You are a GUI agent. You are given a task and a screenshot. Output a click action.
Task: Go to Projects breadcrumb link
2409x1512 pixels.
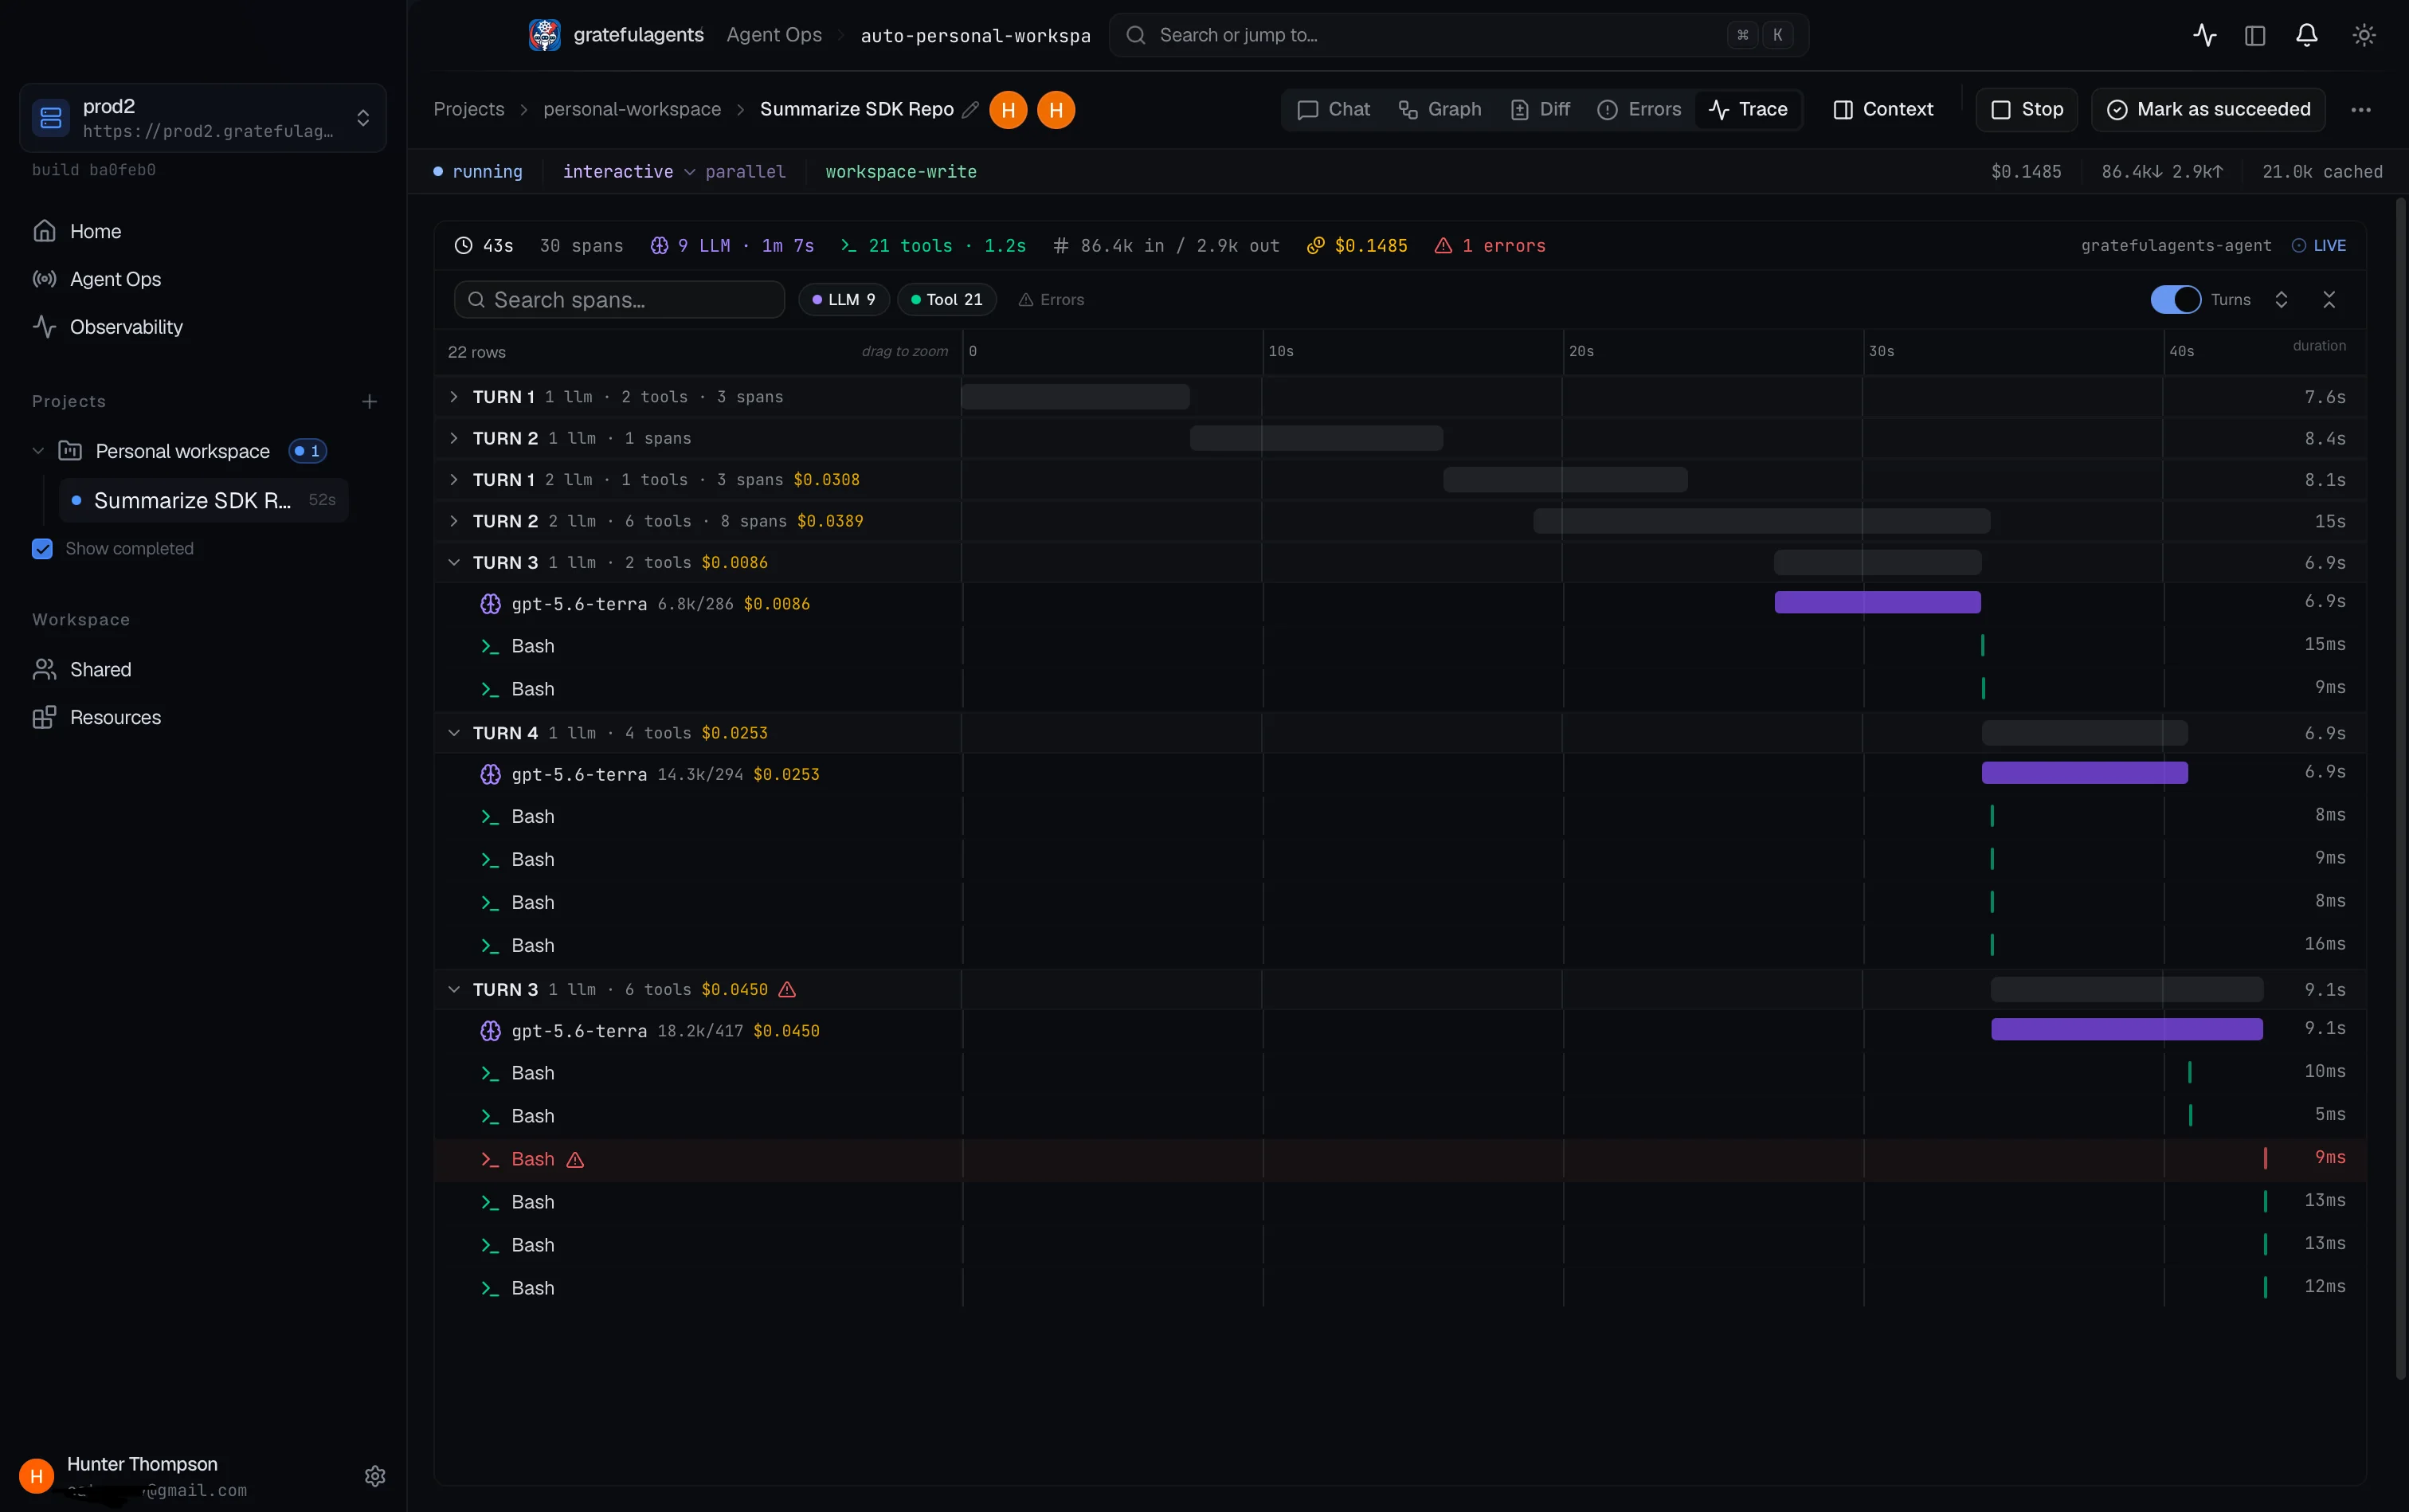(x=469, y=110)
